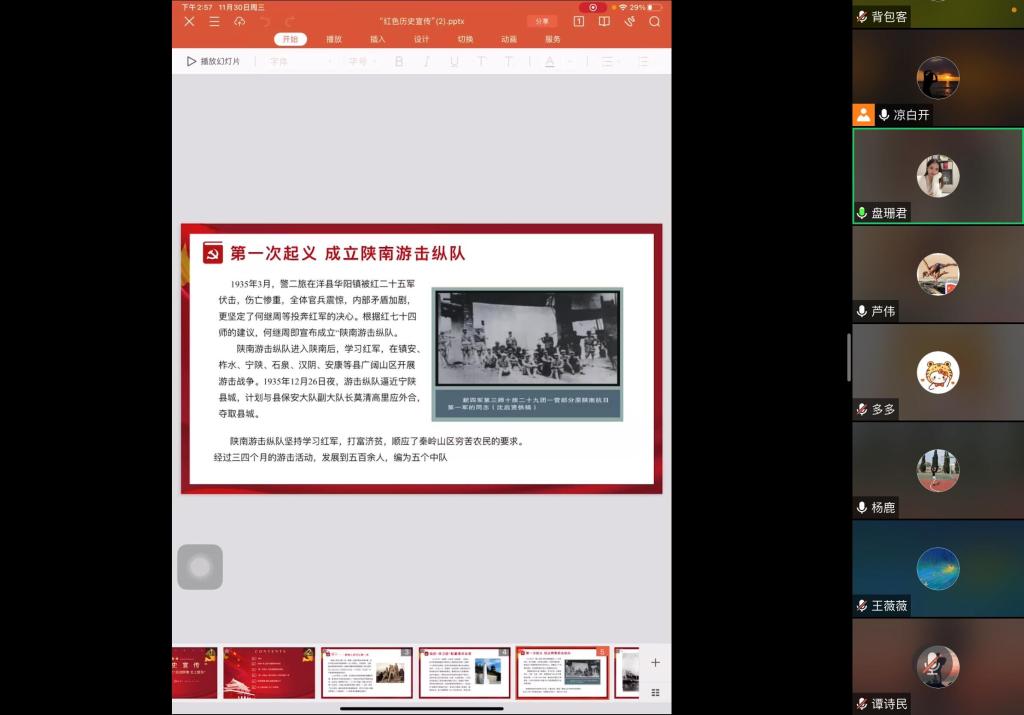Click the slide number page icon
The height and width of the screenshot is (715, 1024).
(x=579, y=21)
